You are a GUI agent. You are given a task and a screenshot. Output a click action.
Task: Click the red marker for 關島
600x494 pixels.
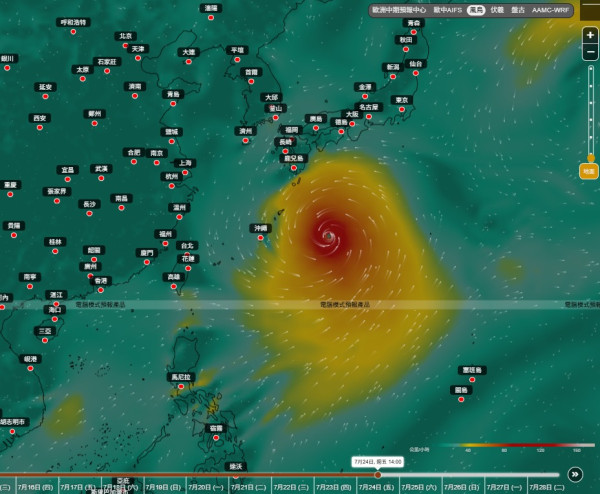[461, 399]
